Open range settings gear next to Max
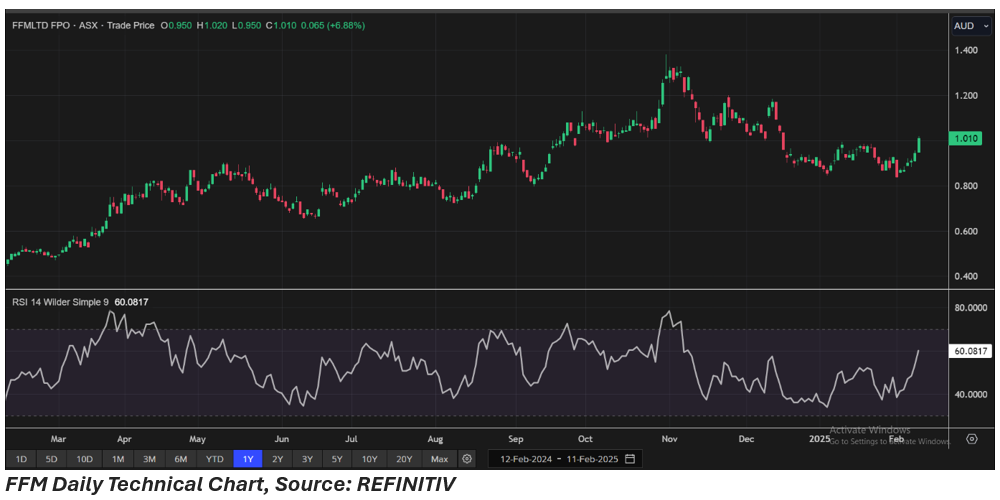 coord(467,459)
